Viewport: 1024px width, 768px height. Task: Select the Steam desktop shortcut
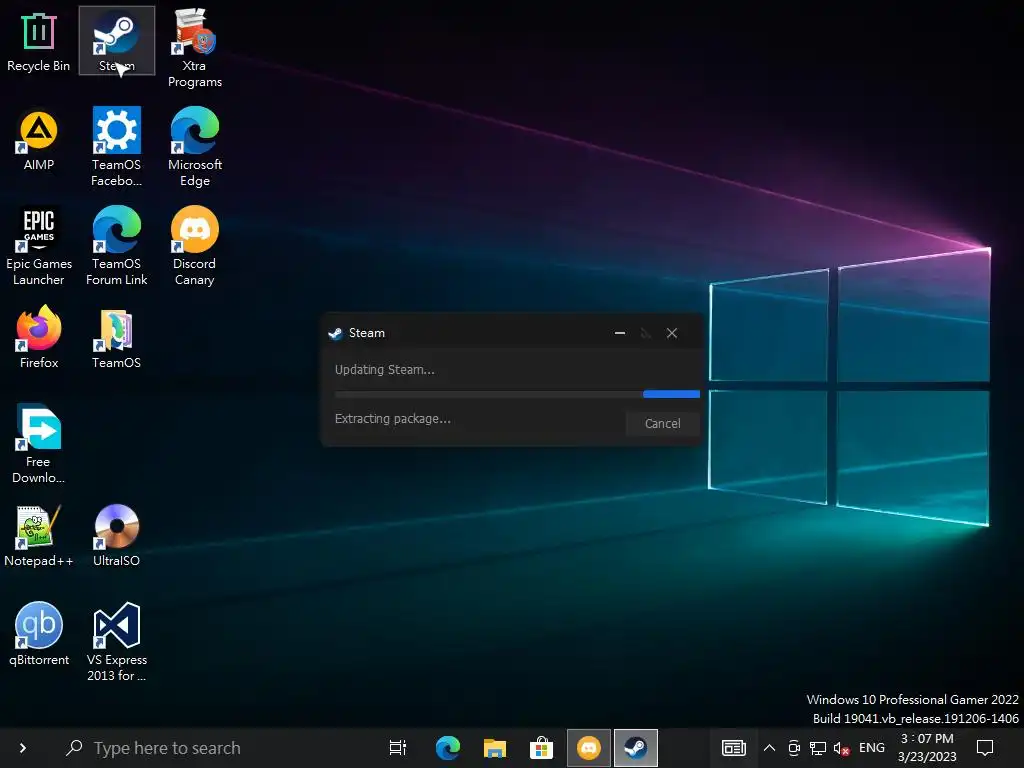(x=117, y=40)
